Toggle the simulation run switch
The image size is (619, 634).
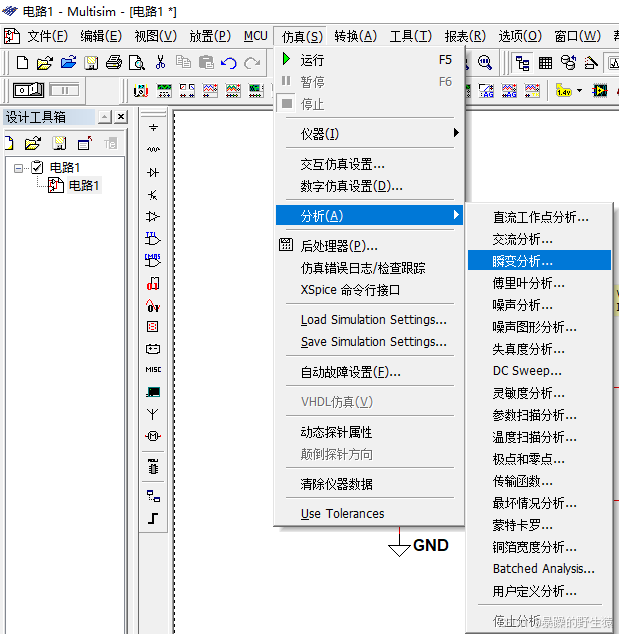click(x=28, y=90)
